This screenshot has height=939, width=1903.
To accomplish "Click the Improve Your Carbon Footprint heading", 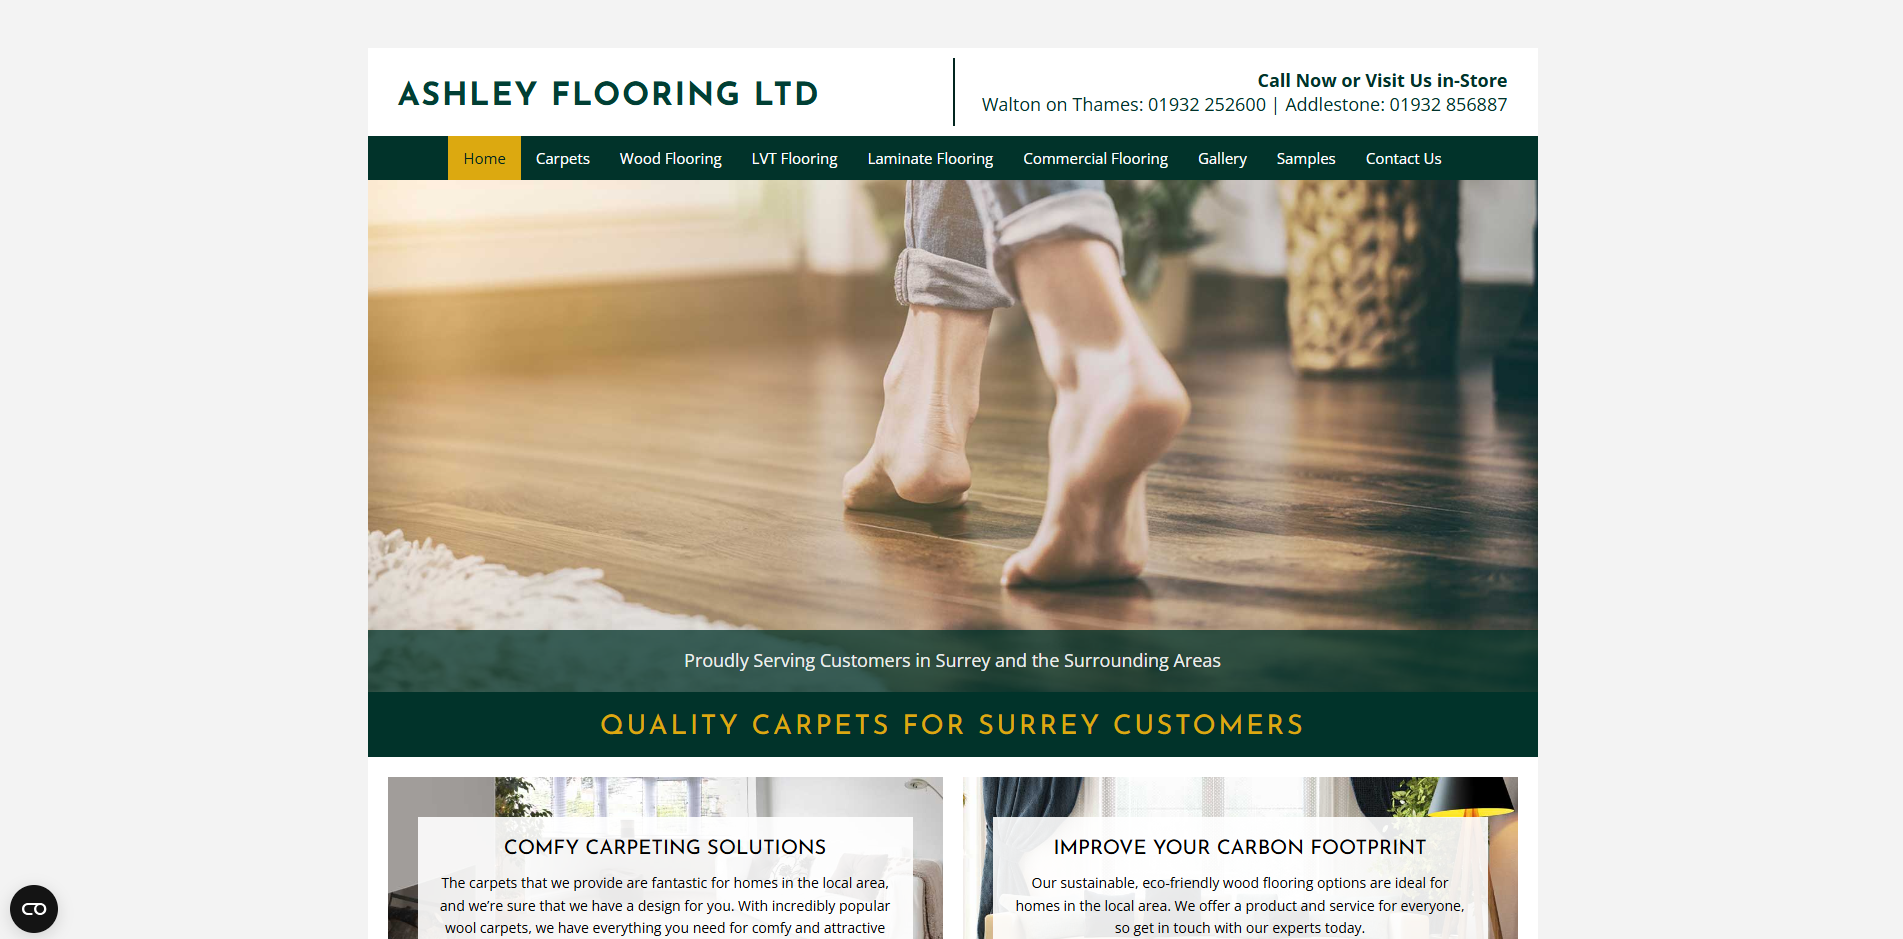I will pyautogui.click(x=1240, y=847).
